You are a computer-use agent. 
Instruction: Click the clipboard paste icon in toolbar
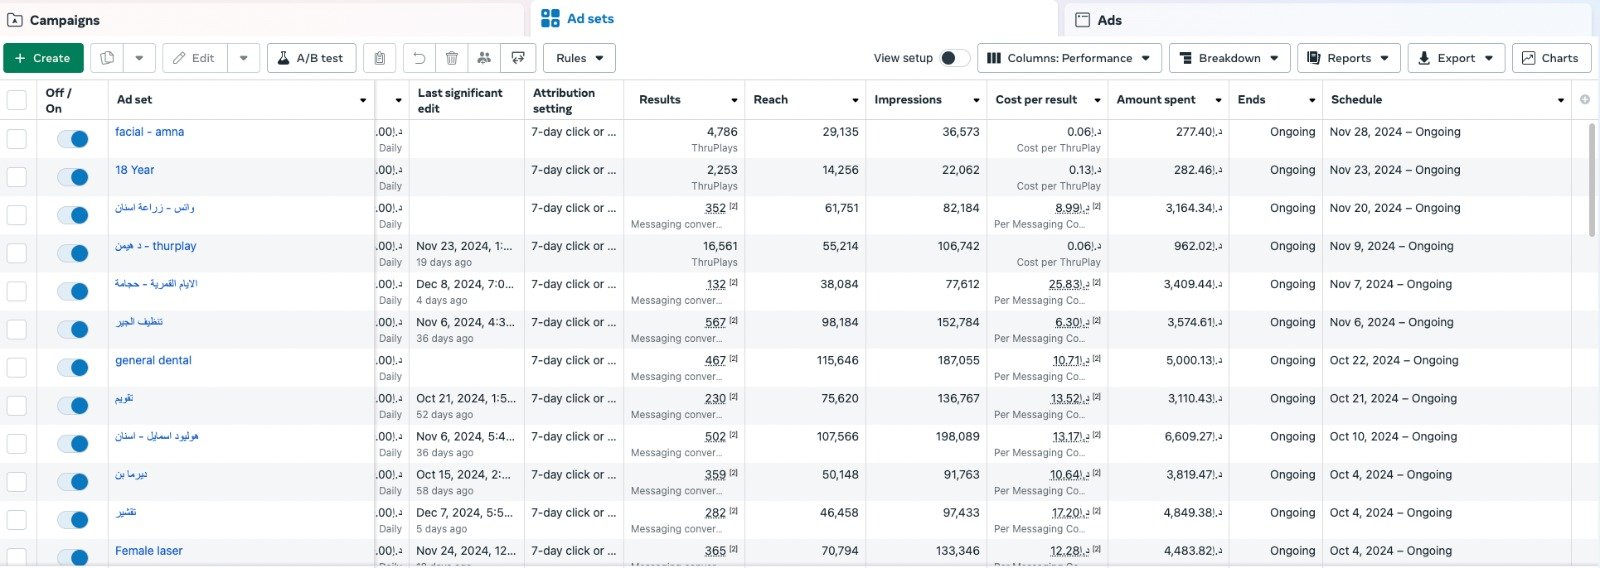click(x=380, y=58)
